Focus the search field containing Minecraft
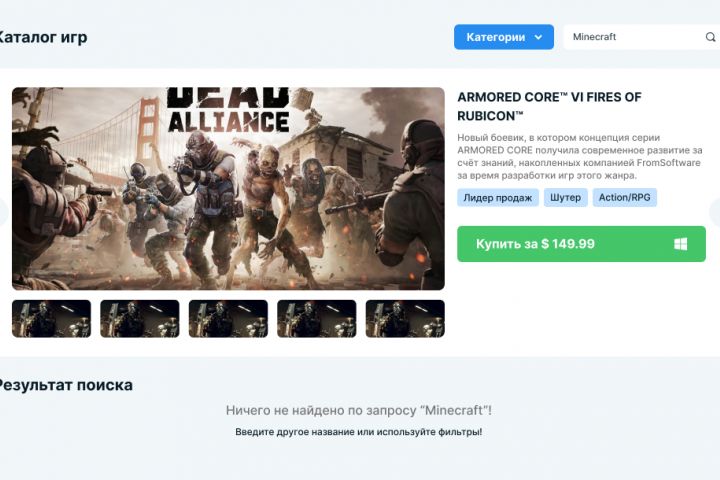The width and height of the screenshot is (720, 480). (x=641, y=37)
